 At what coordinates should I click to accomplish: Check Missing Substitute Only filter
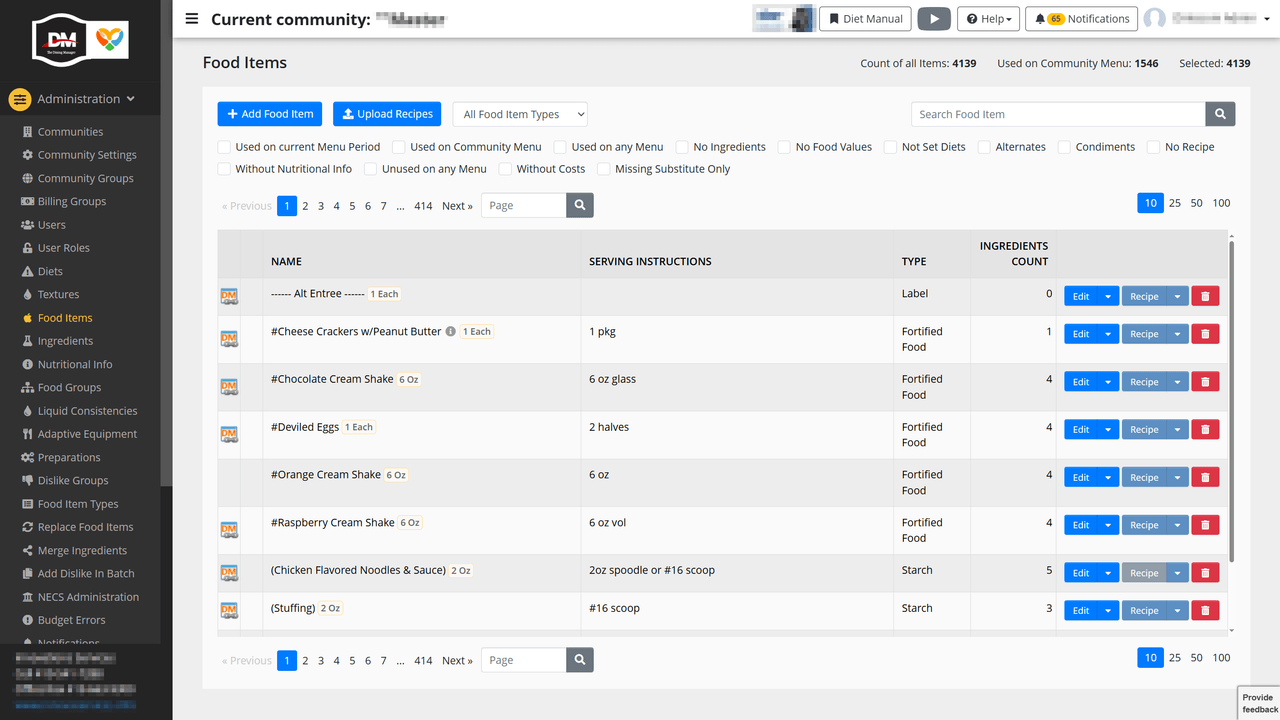coord(604,169)
